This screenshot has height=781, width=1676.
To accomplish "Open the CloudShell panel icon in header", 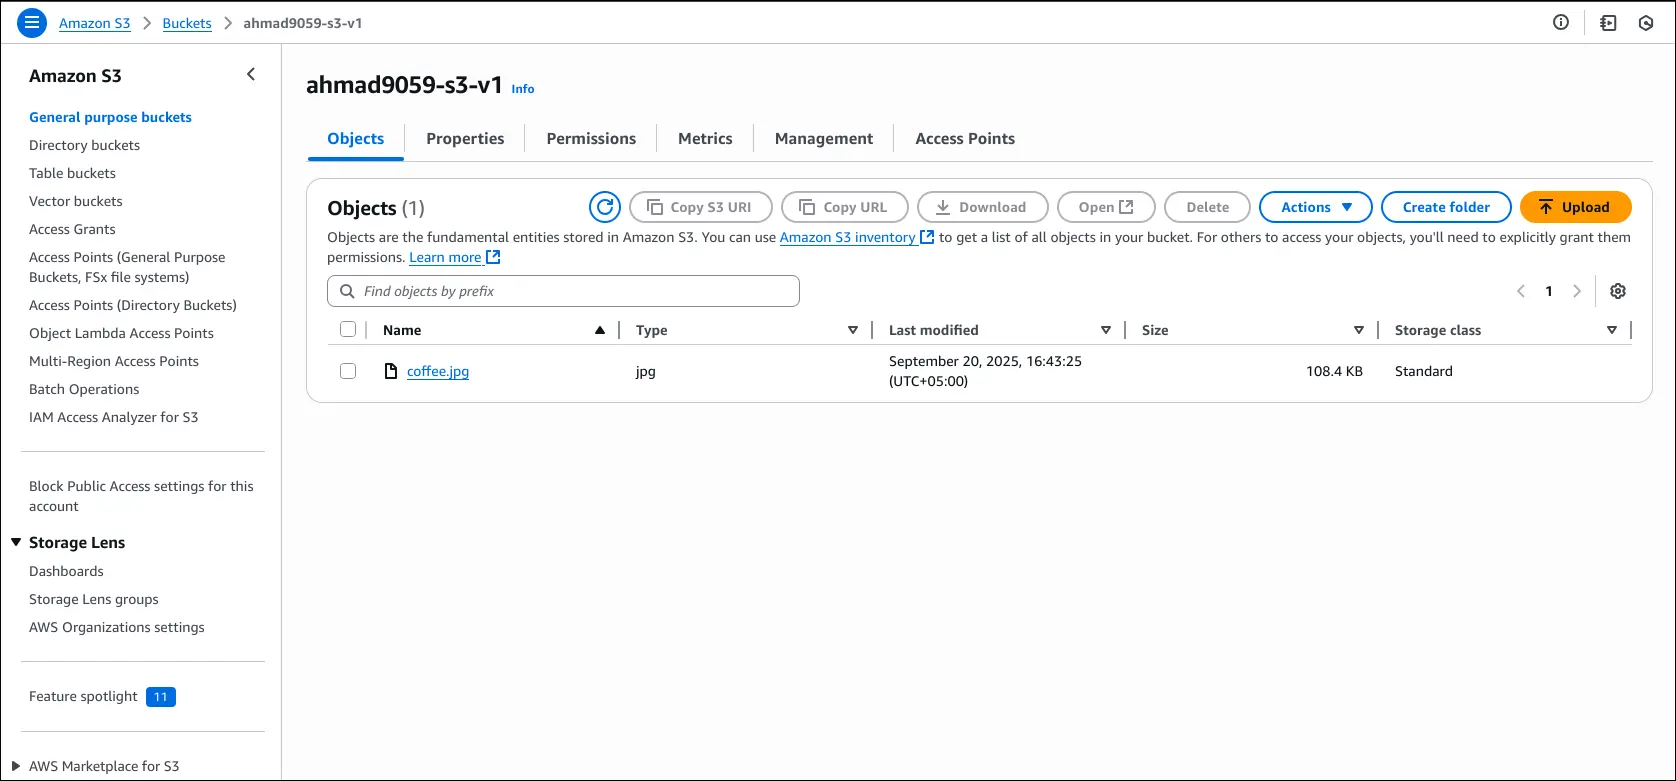I will [1608, 22].
